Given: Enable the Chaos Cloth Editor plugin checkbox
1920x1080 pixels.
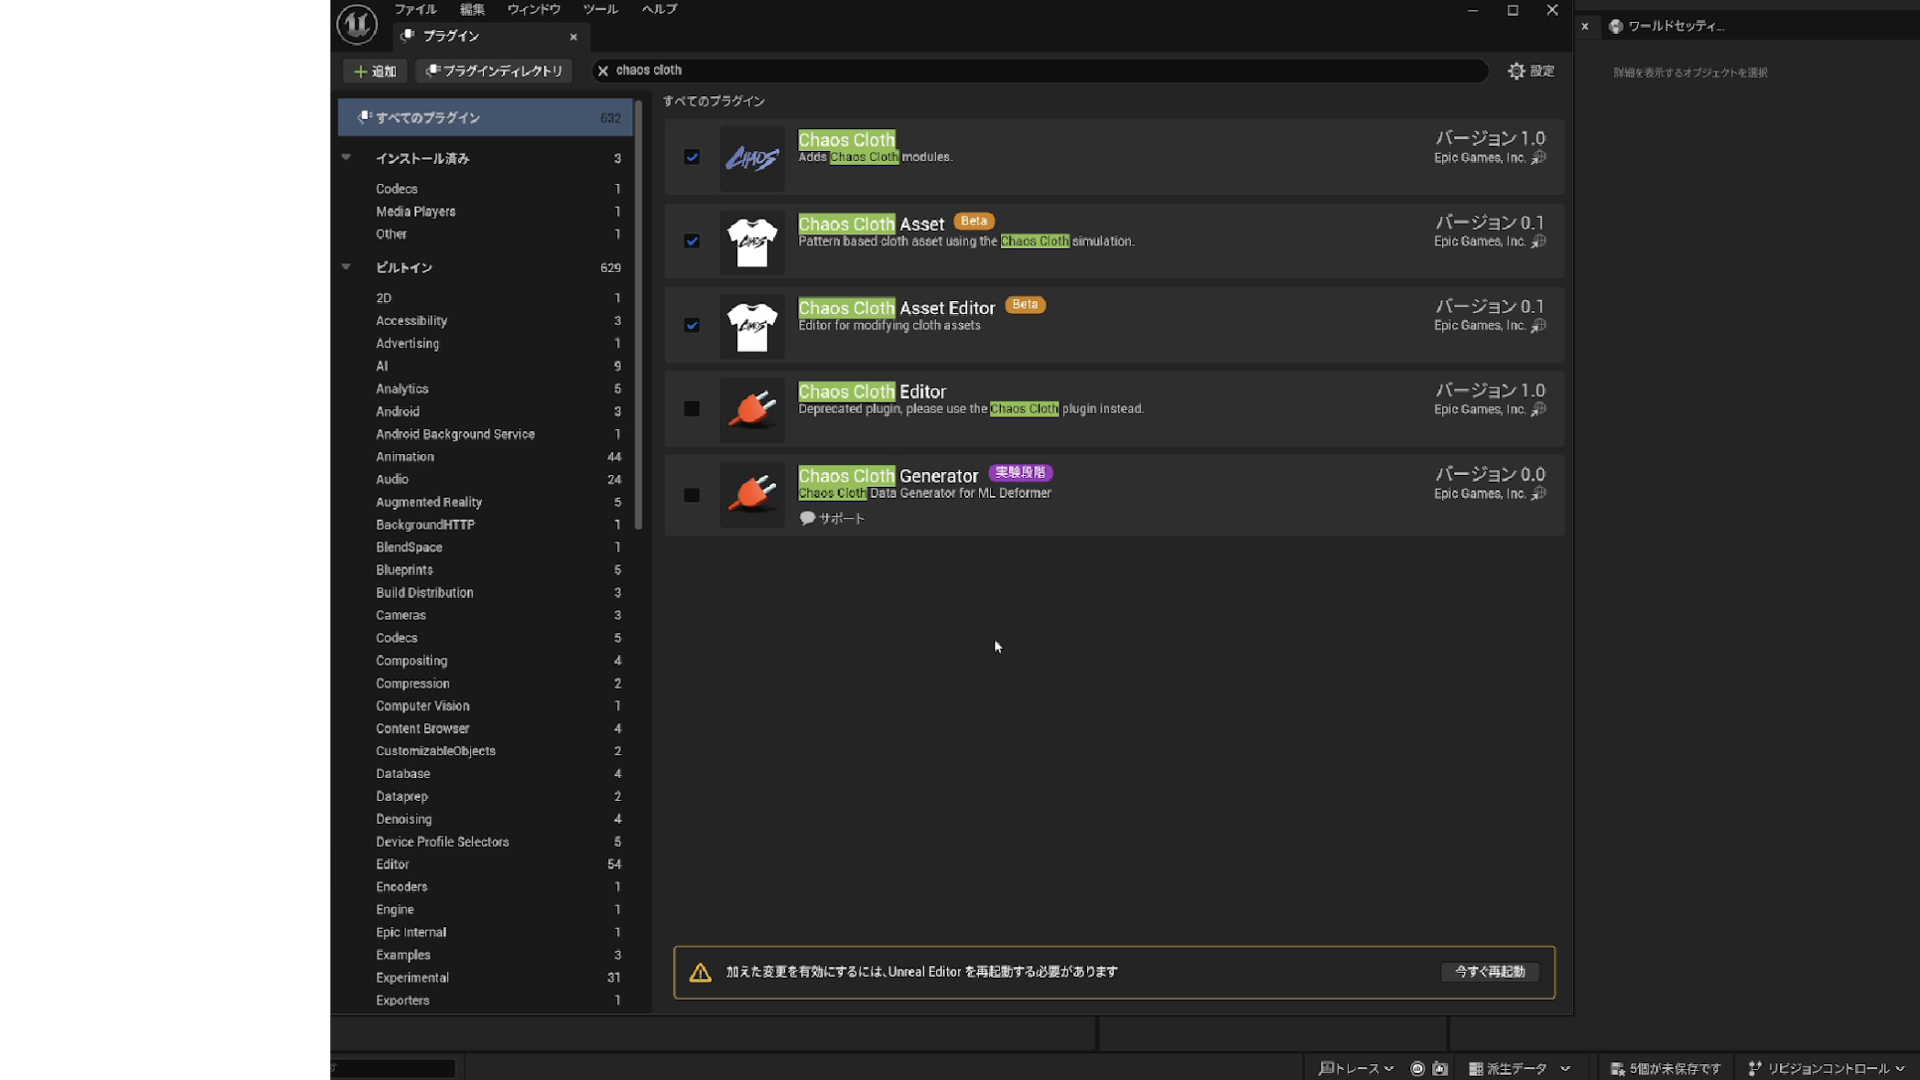Looking at the screenshot, I should (692, 409).
